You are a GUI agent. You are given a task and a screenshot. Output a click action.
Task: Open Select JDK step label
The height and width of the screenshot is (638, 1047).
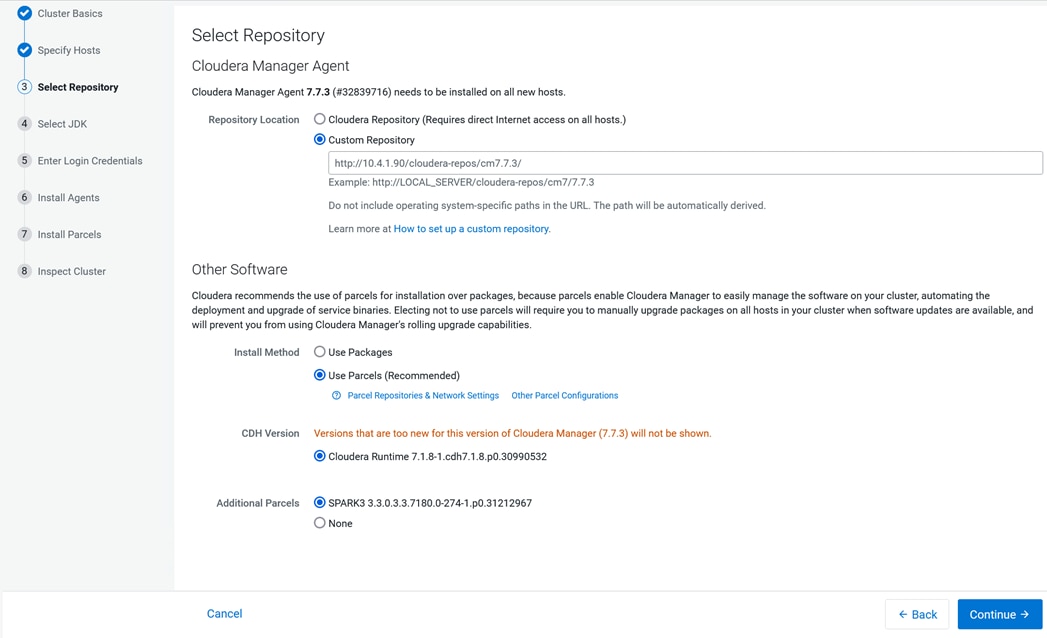[x=62, y=124]
